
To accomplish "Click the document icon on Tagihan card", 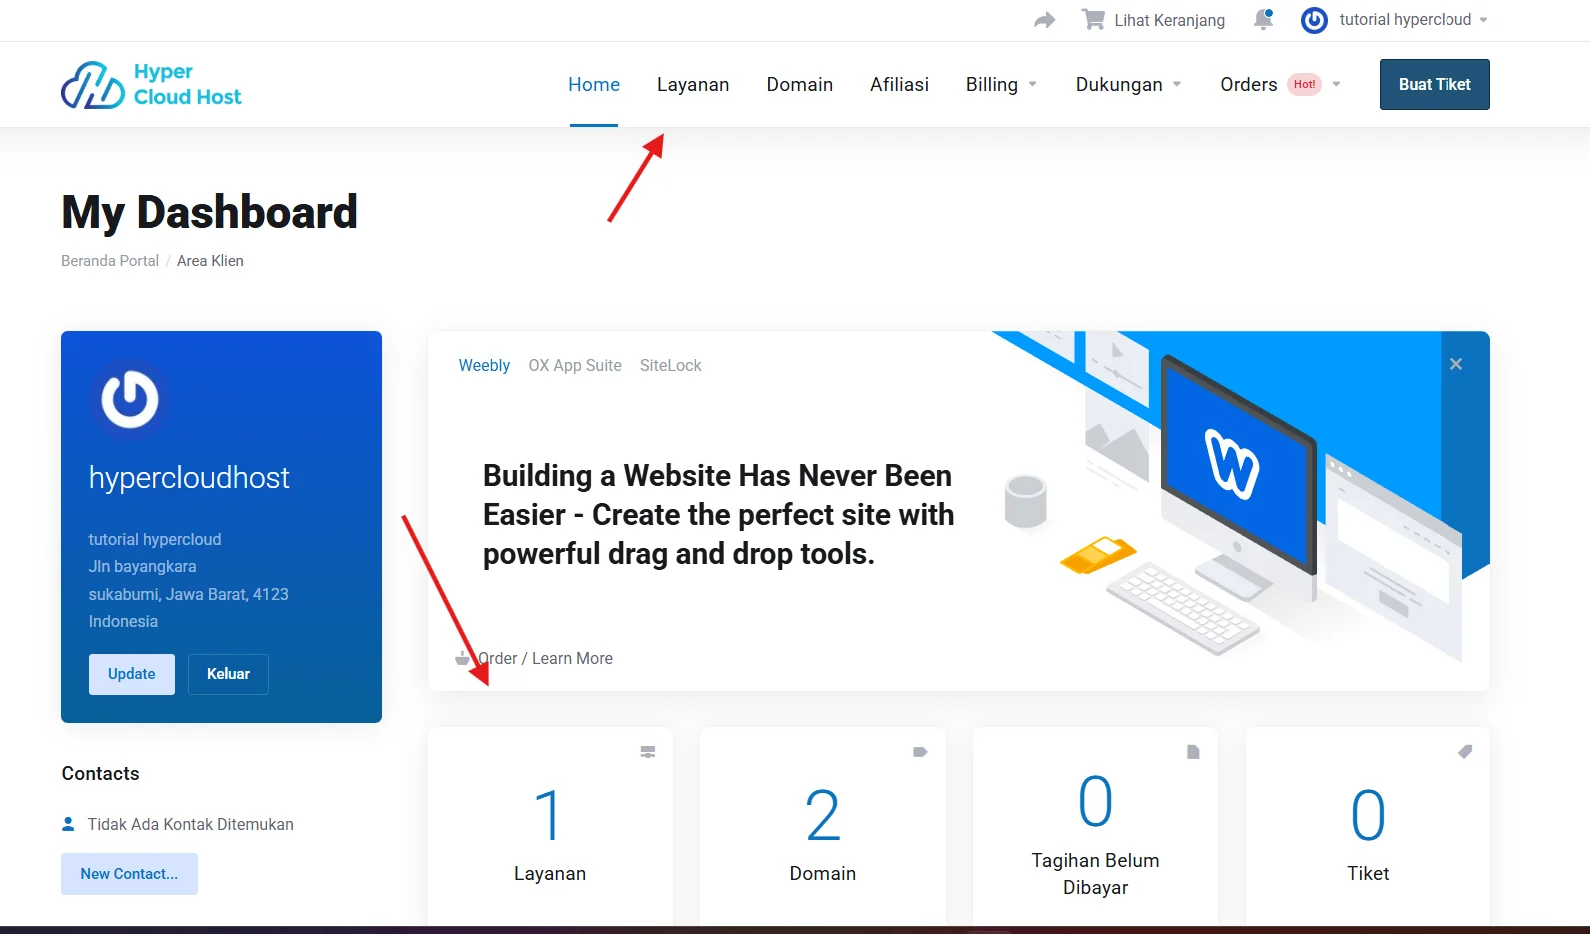I will 1193,752.
